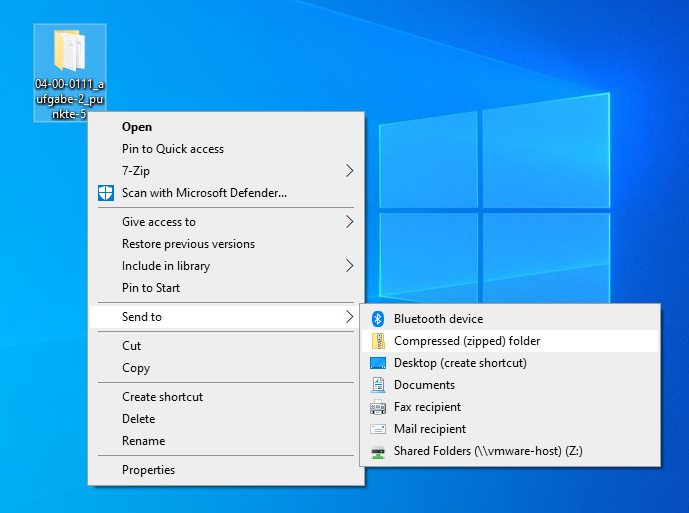
Task: Click the Shared Folders network drive icon
Action: point(378,451)
